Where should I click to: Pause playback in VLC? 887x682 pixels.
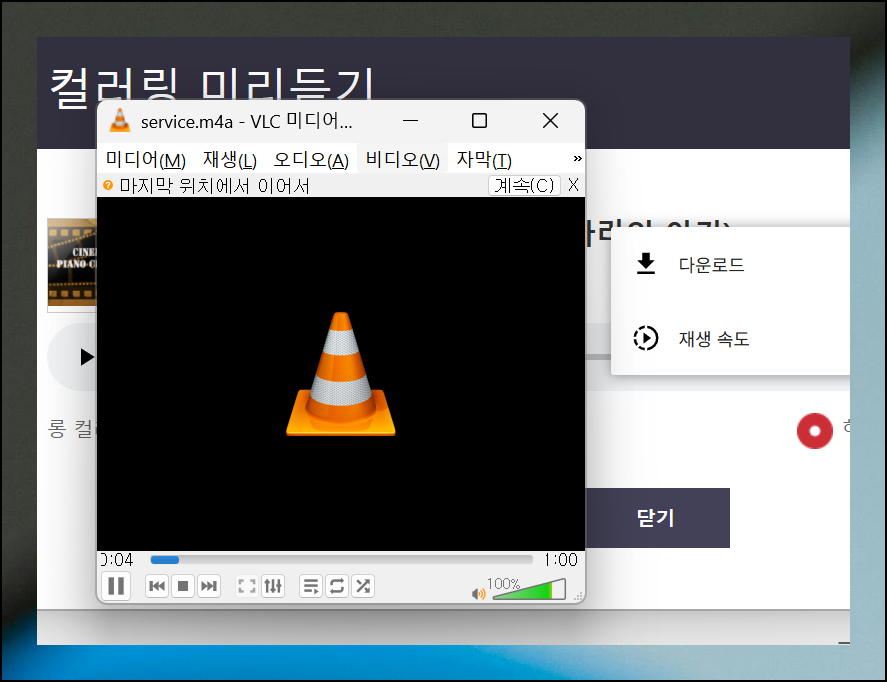tap(116, 586)
